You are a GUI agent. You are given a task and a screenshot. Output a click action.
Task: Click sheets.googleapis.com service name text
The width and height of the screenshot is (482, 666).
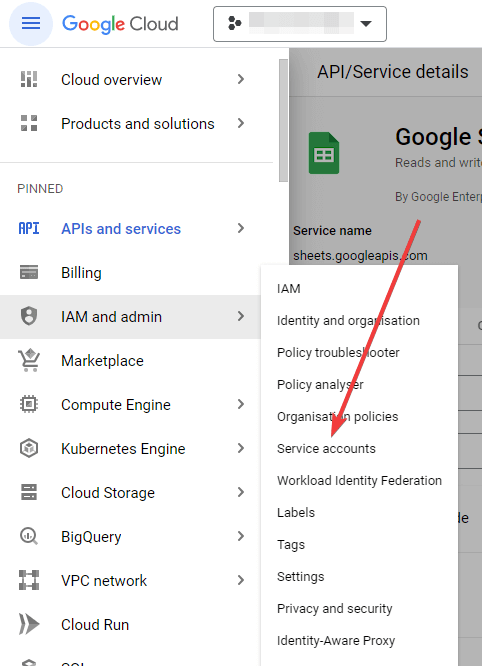coord(360,256)
